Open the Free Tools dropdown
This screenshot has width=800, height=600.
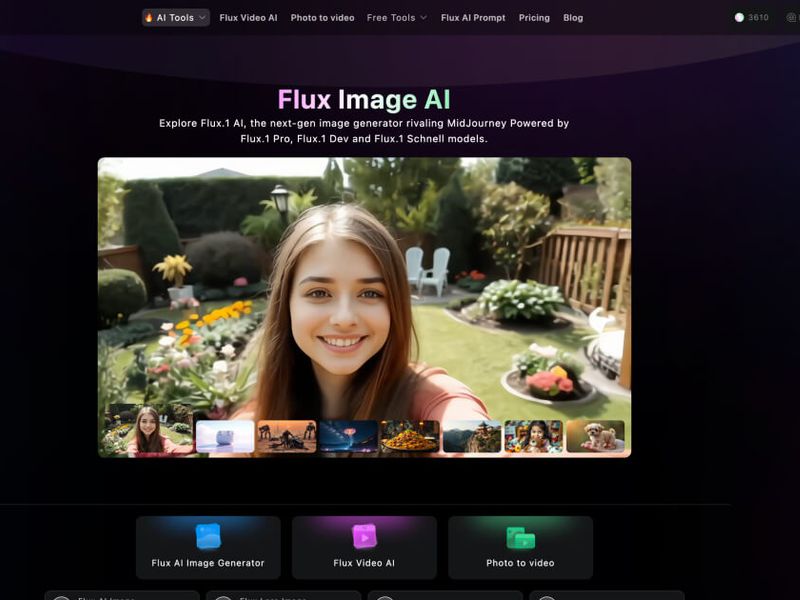coord(396,17)
